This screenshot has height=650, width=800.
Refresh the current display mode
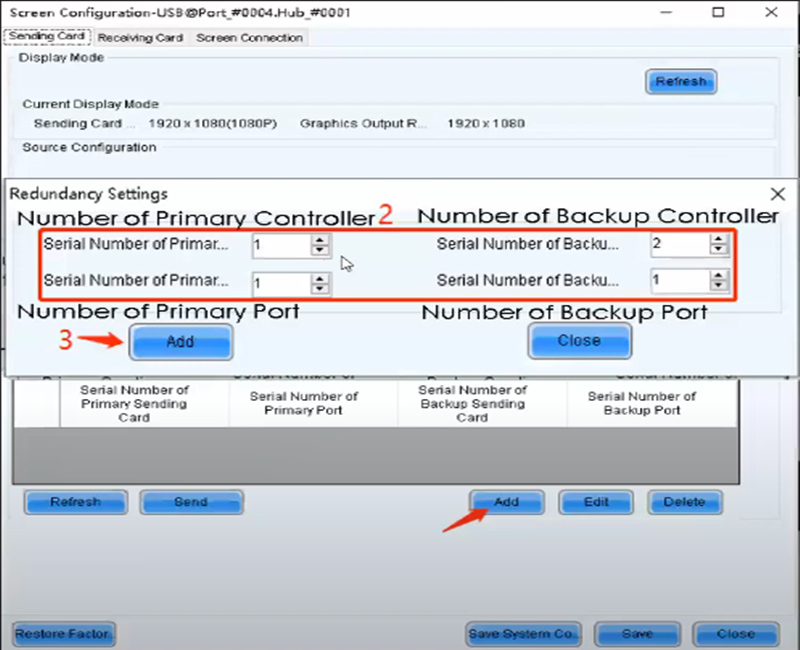pyautogui.click(x=680, y=82)
